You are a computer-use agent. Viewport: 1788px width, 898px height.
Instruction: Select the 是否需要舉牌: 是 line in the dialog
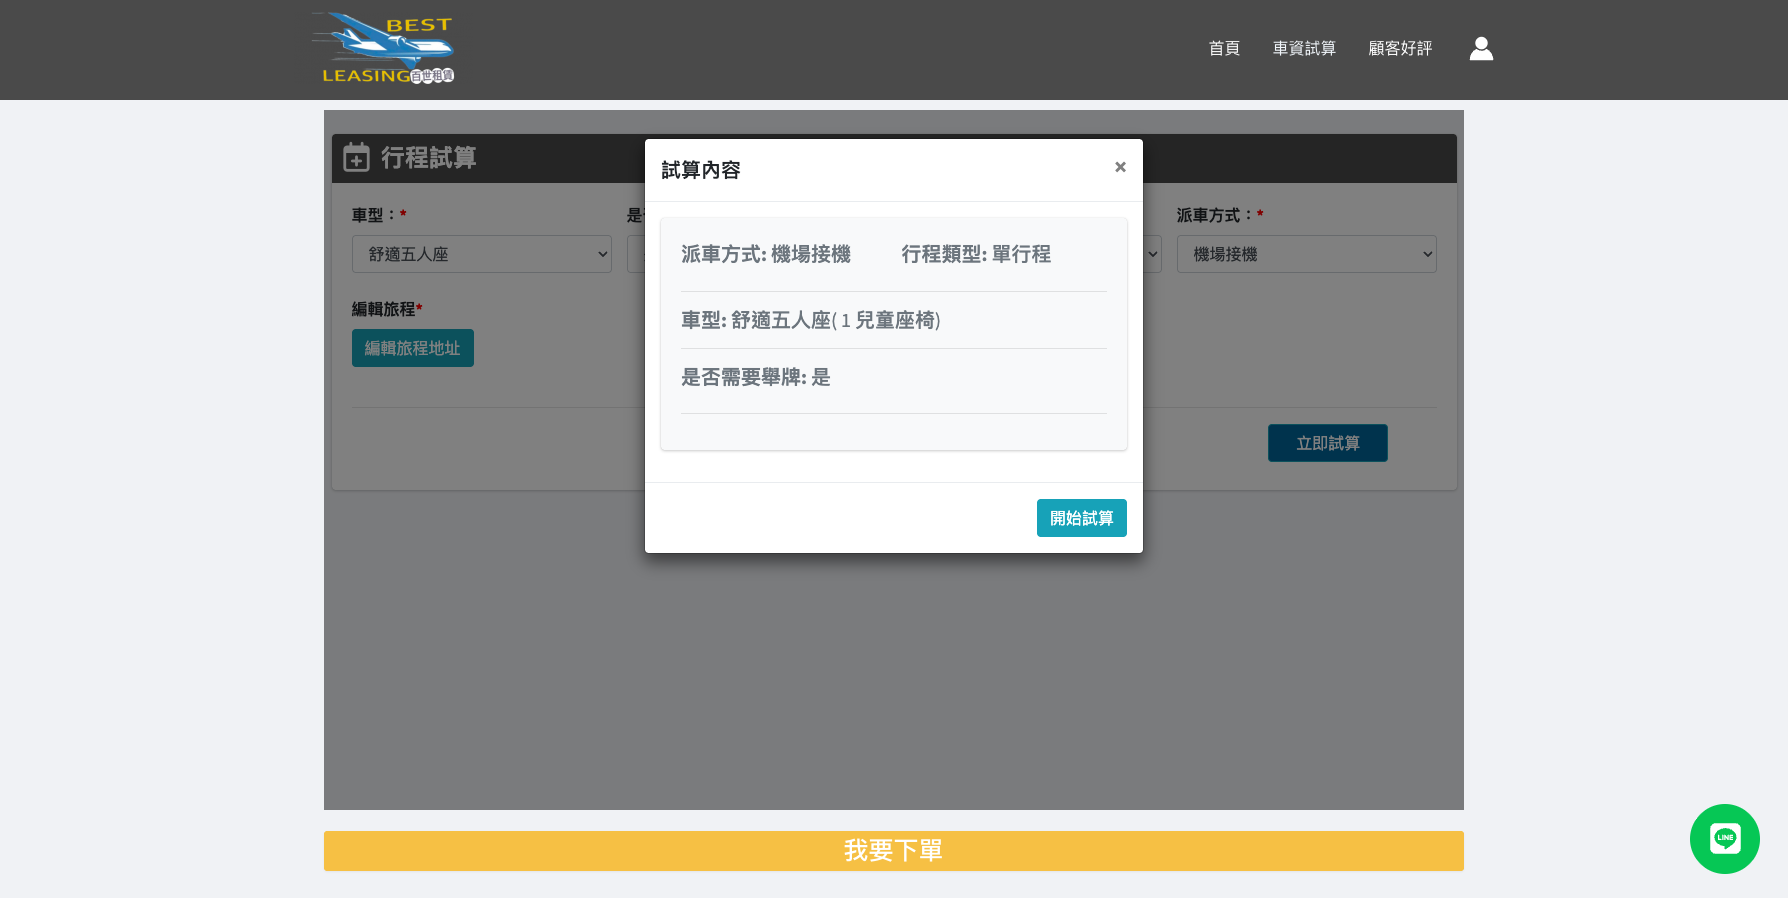tap(756, 377)
